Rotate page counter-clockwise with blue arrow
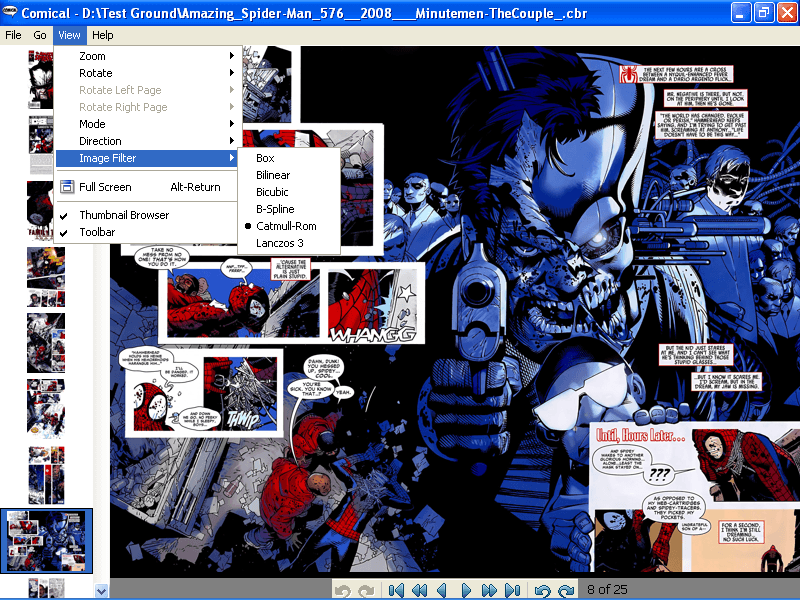The width and height of the screenshot is (800, 600). coord(543,590)
